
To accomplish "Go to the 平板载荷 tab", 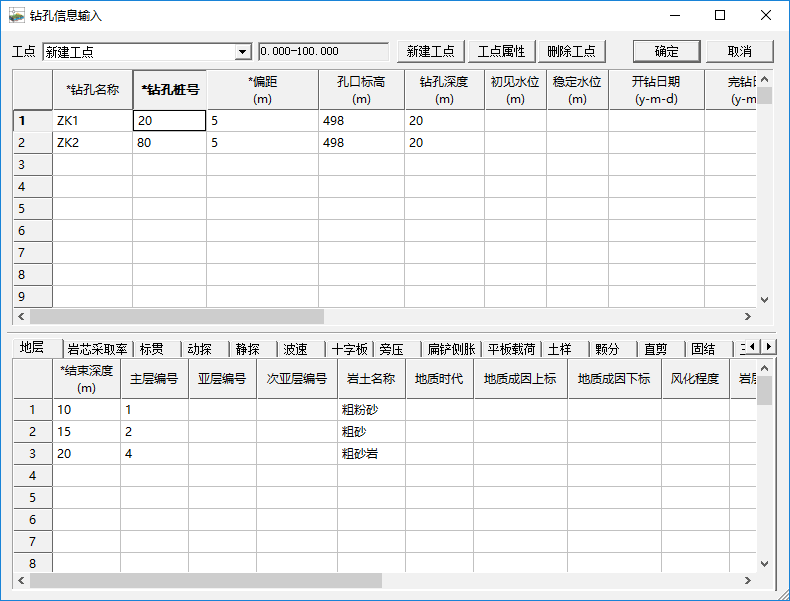I will [x=510, y=349].
